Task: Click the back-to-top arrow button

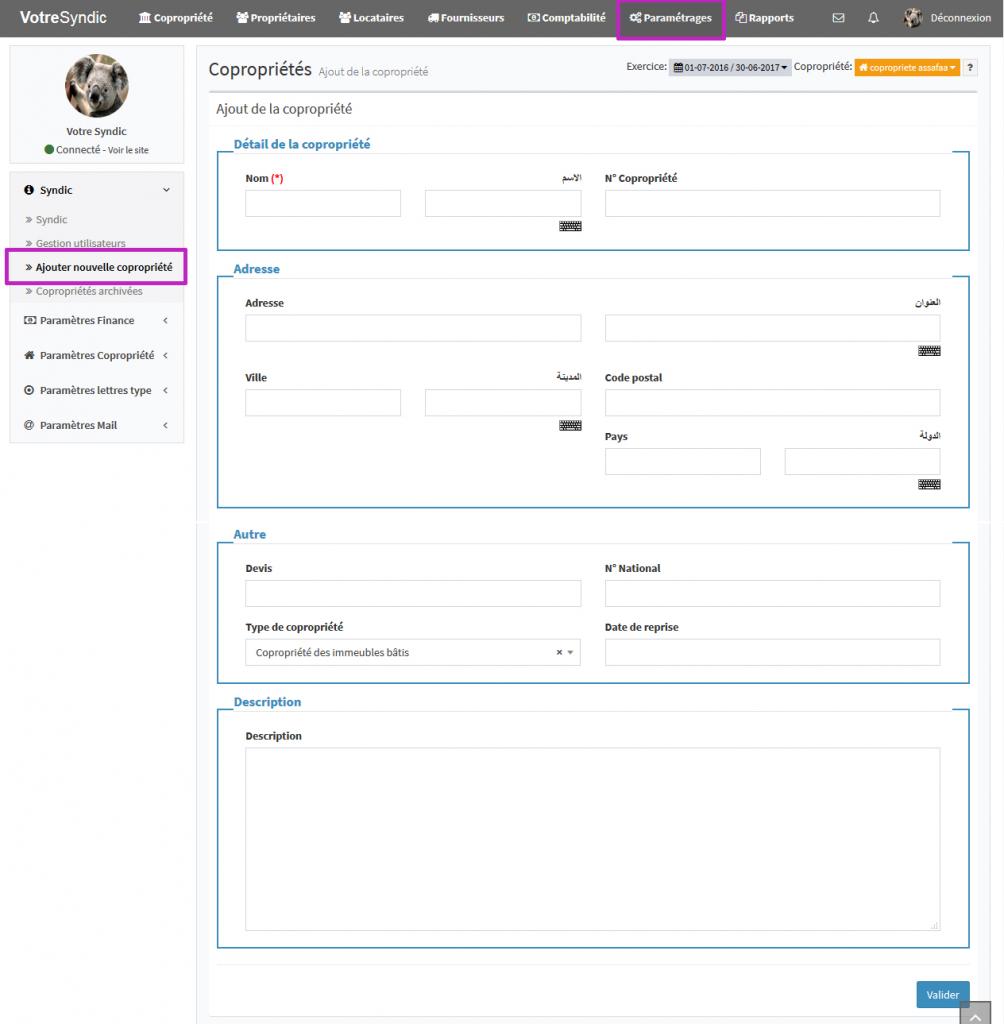Action: click(x=975, y=1014)
